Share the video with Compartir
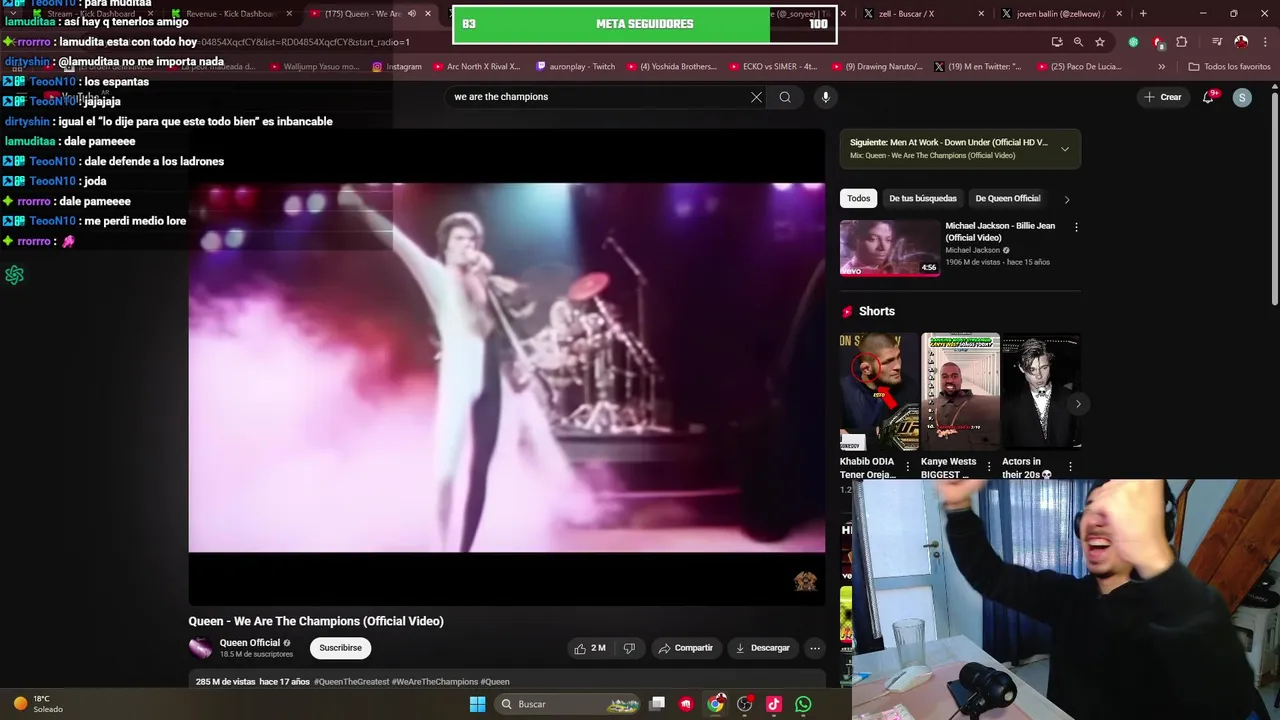The image size is (1280, 720). click(686, 648)
